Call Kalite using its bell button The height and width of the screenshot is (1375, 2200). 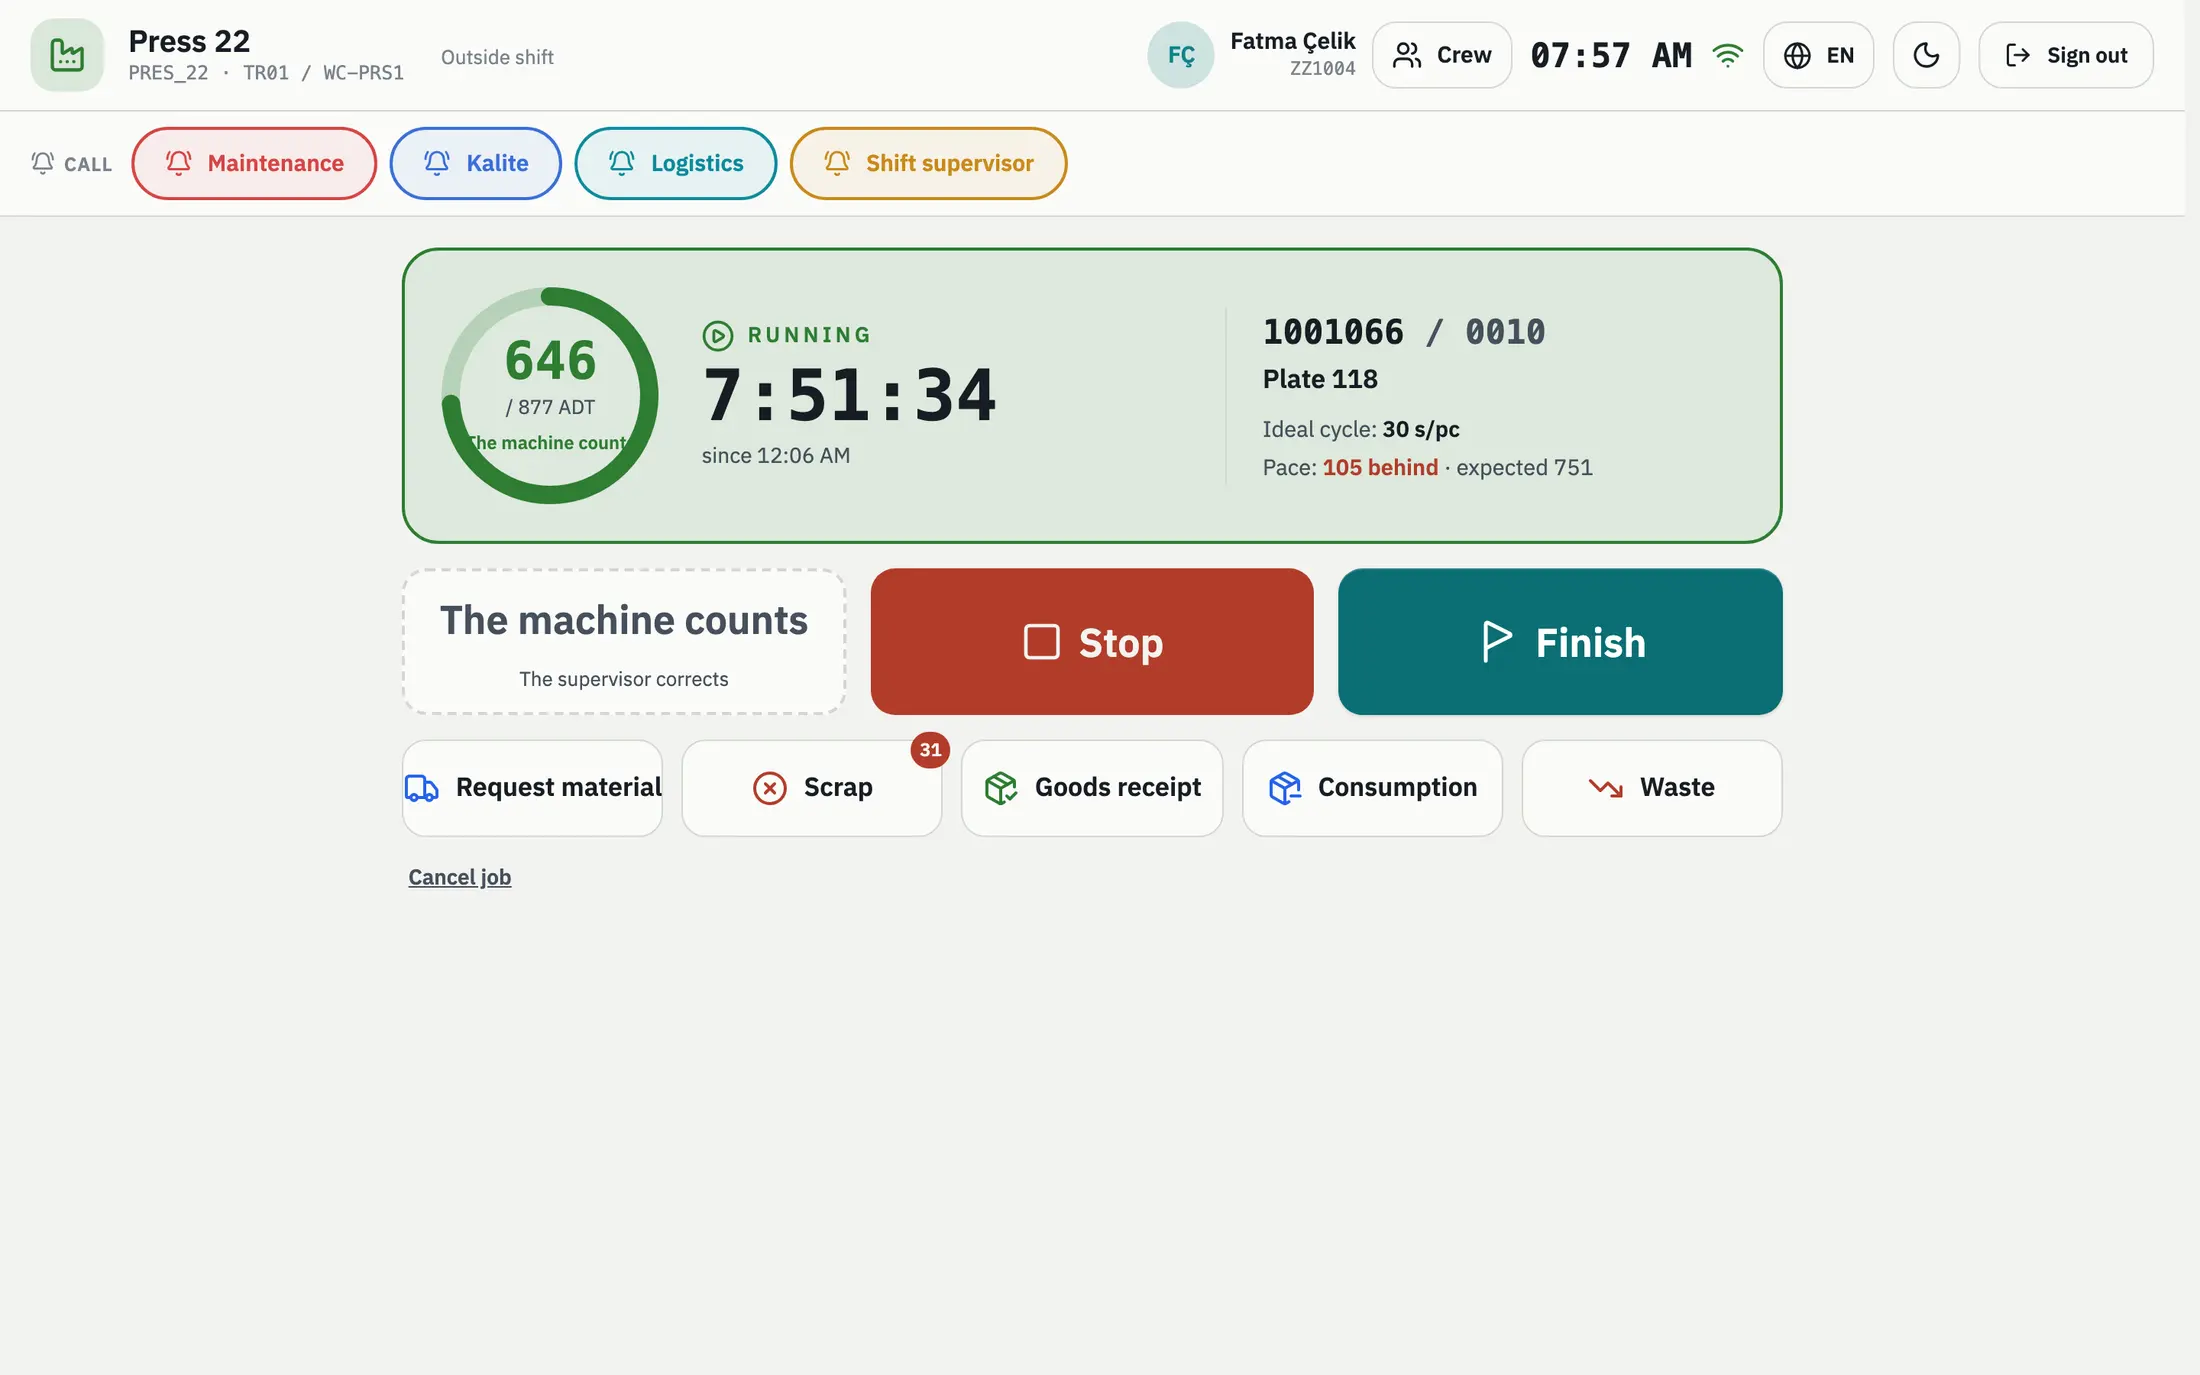coord(475,163)
